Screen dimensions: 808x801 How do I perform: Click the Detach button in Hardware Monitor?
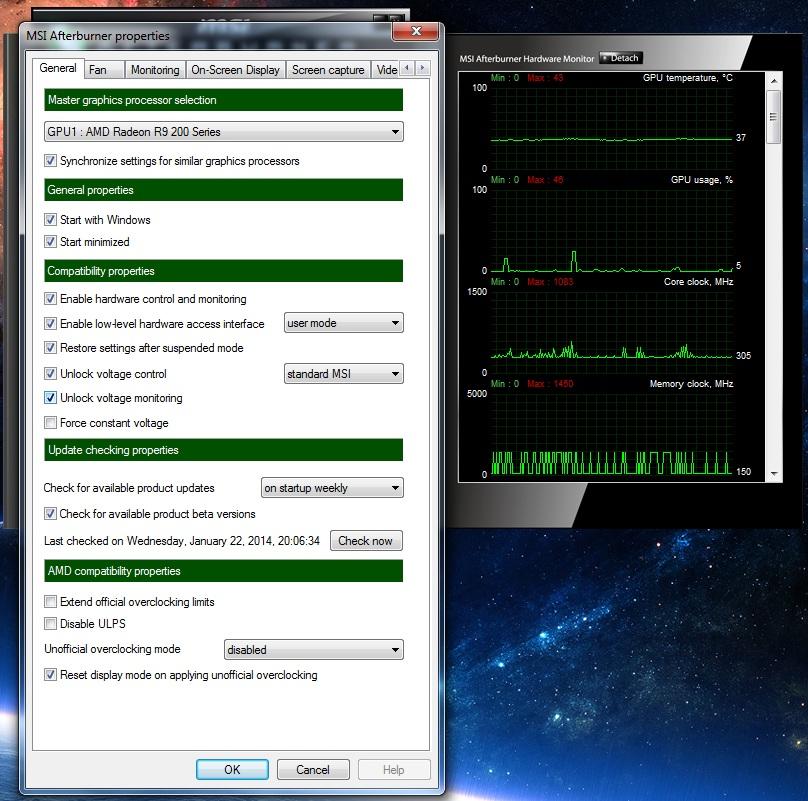pos(620,58)
